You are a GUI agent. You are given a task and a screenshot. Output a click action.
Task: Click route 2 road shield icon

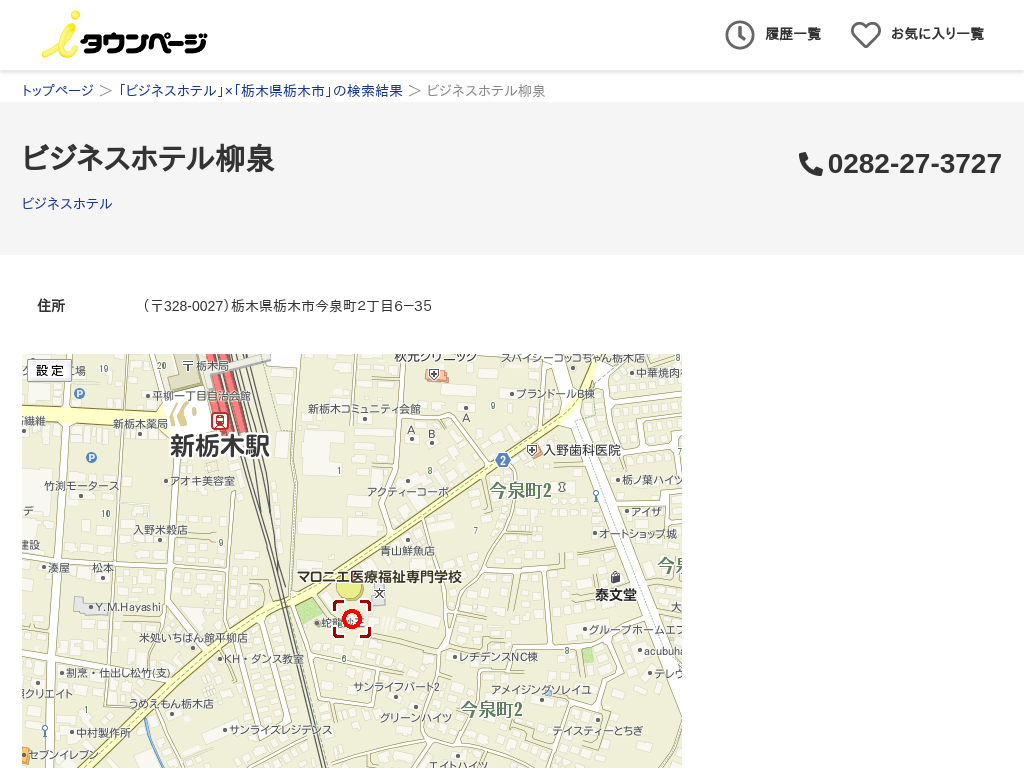(x=502, y=460)
